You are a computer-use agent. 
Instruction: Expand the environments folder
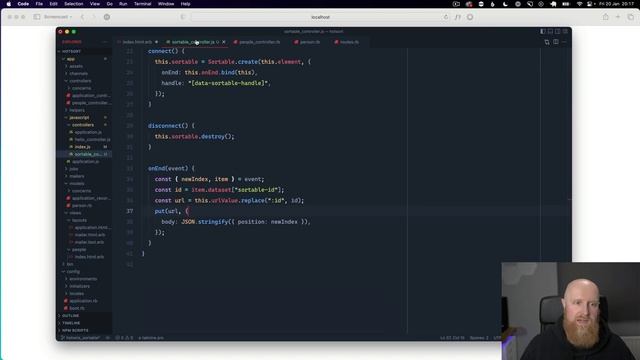83,279
